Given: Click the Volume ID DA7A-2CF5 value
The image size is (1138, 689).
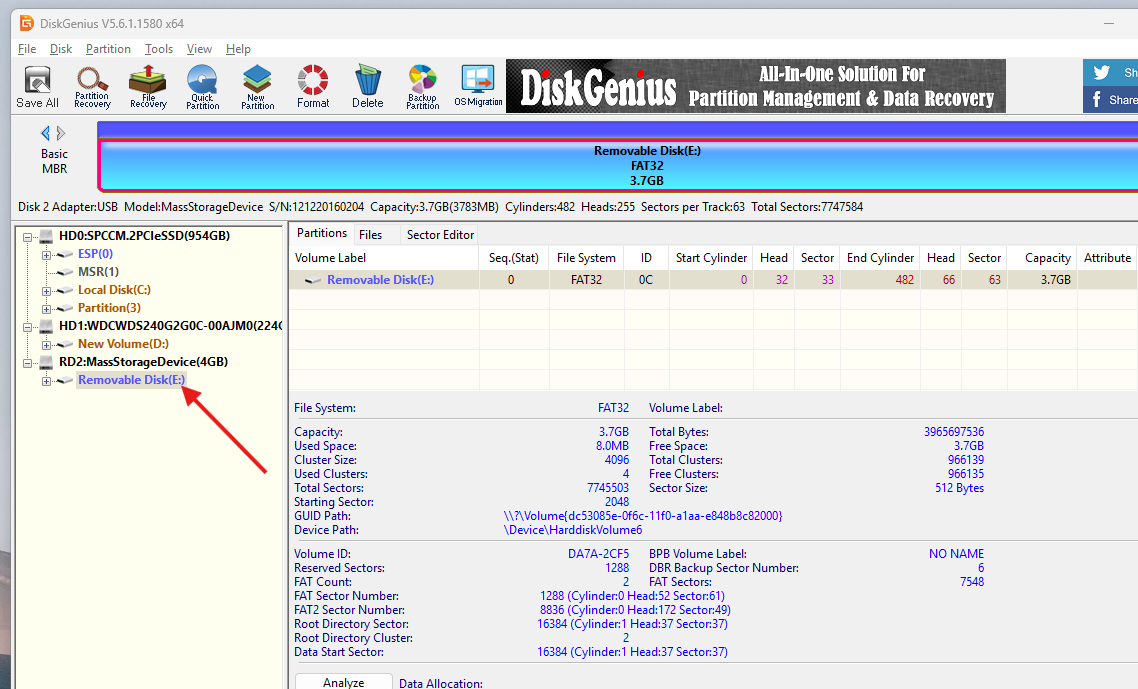Looking at the screenshot, I should coord(598,553).
